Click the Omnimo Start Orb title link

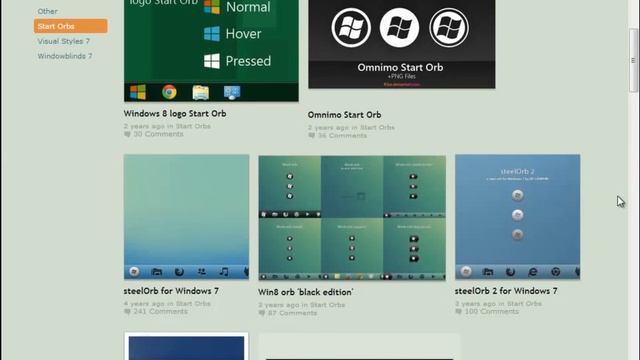[344, 115]
